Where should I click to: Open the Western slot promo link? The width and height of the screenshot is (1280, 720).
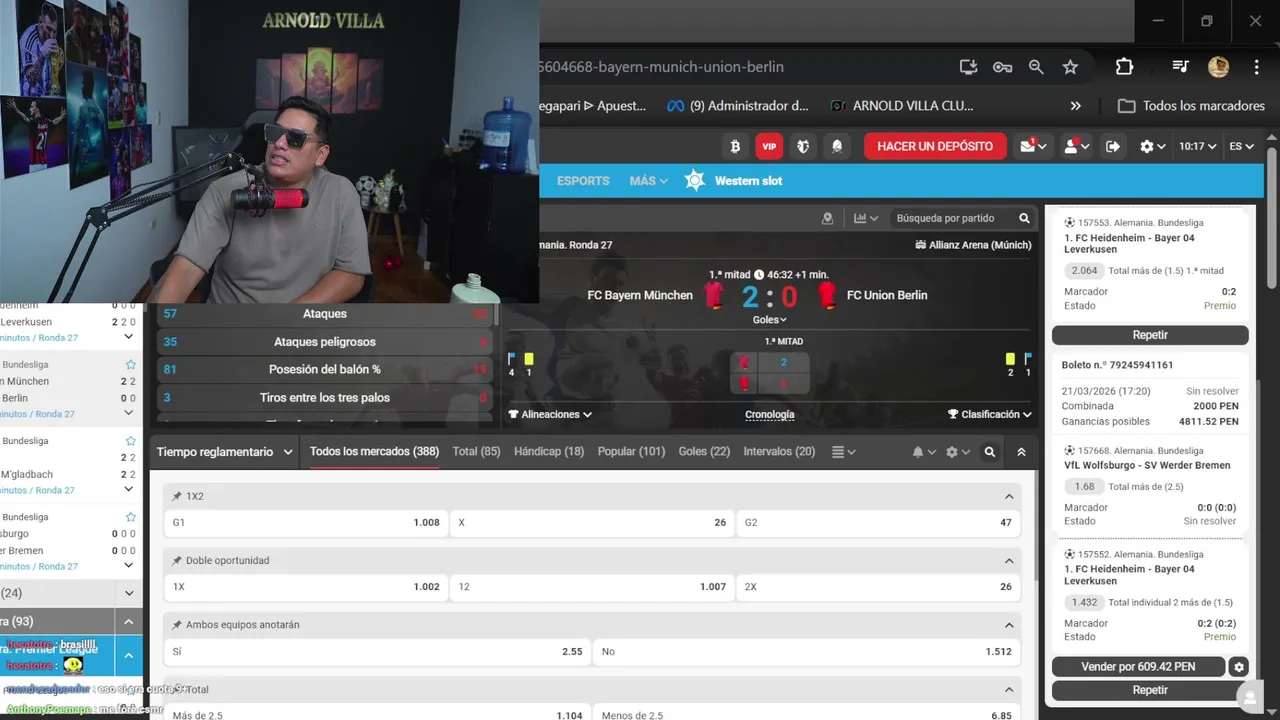733,181
